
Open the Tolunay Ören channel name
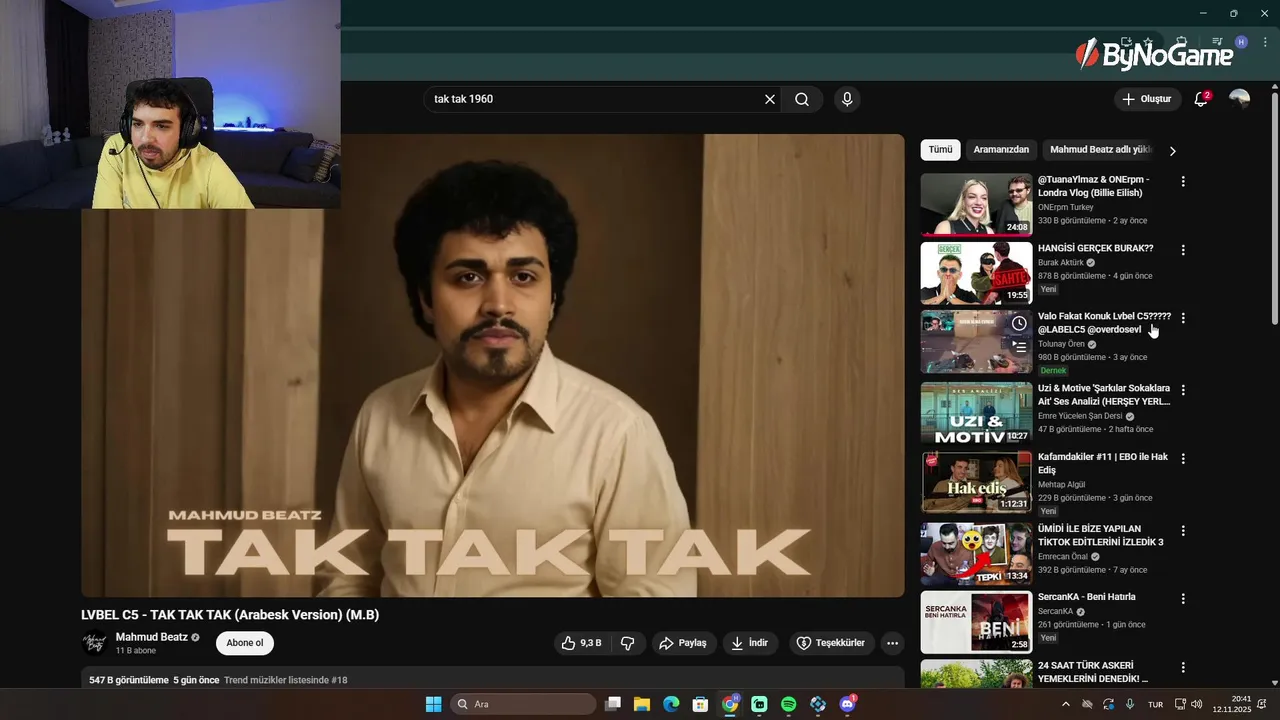[1061, 344]
